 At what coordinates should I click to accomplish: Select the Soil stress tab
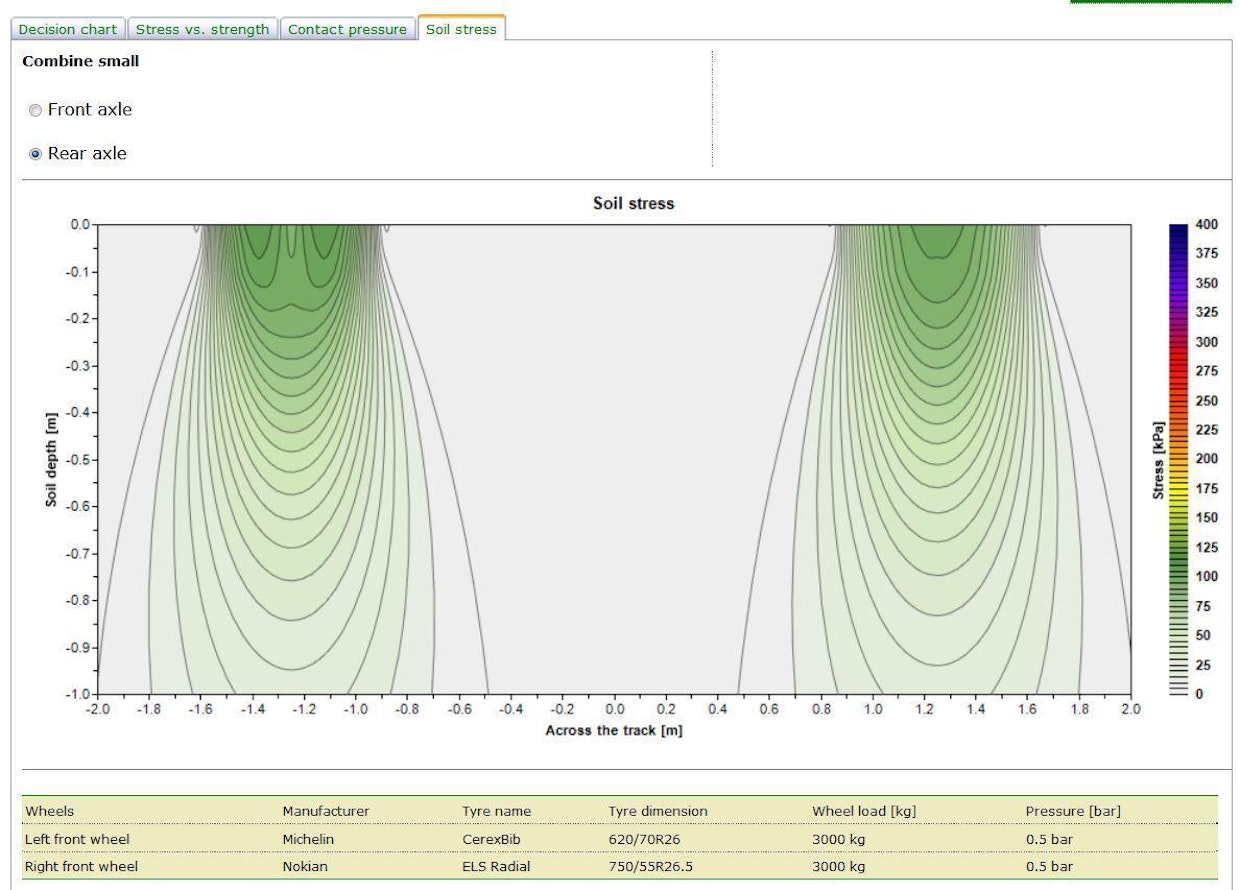(461, 29)
